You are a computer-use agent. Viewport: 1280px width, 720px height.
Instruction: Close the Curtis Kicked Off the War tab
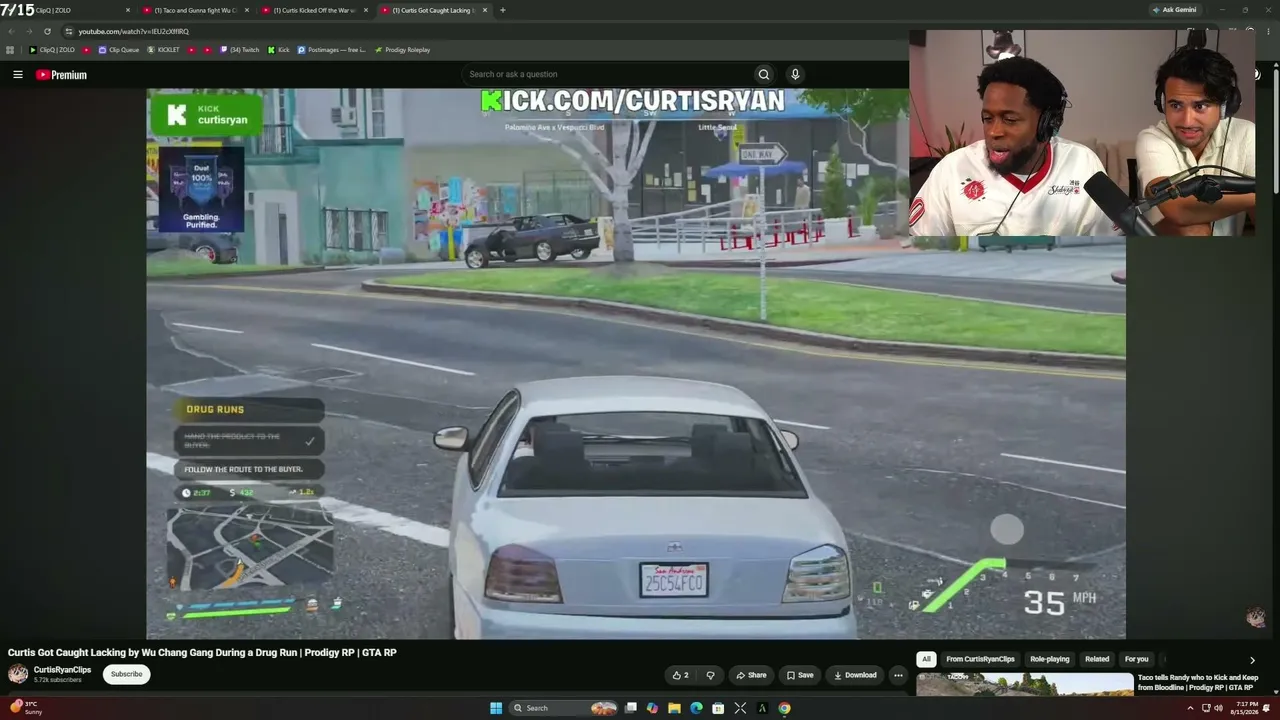point(366,10)
